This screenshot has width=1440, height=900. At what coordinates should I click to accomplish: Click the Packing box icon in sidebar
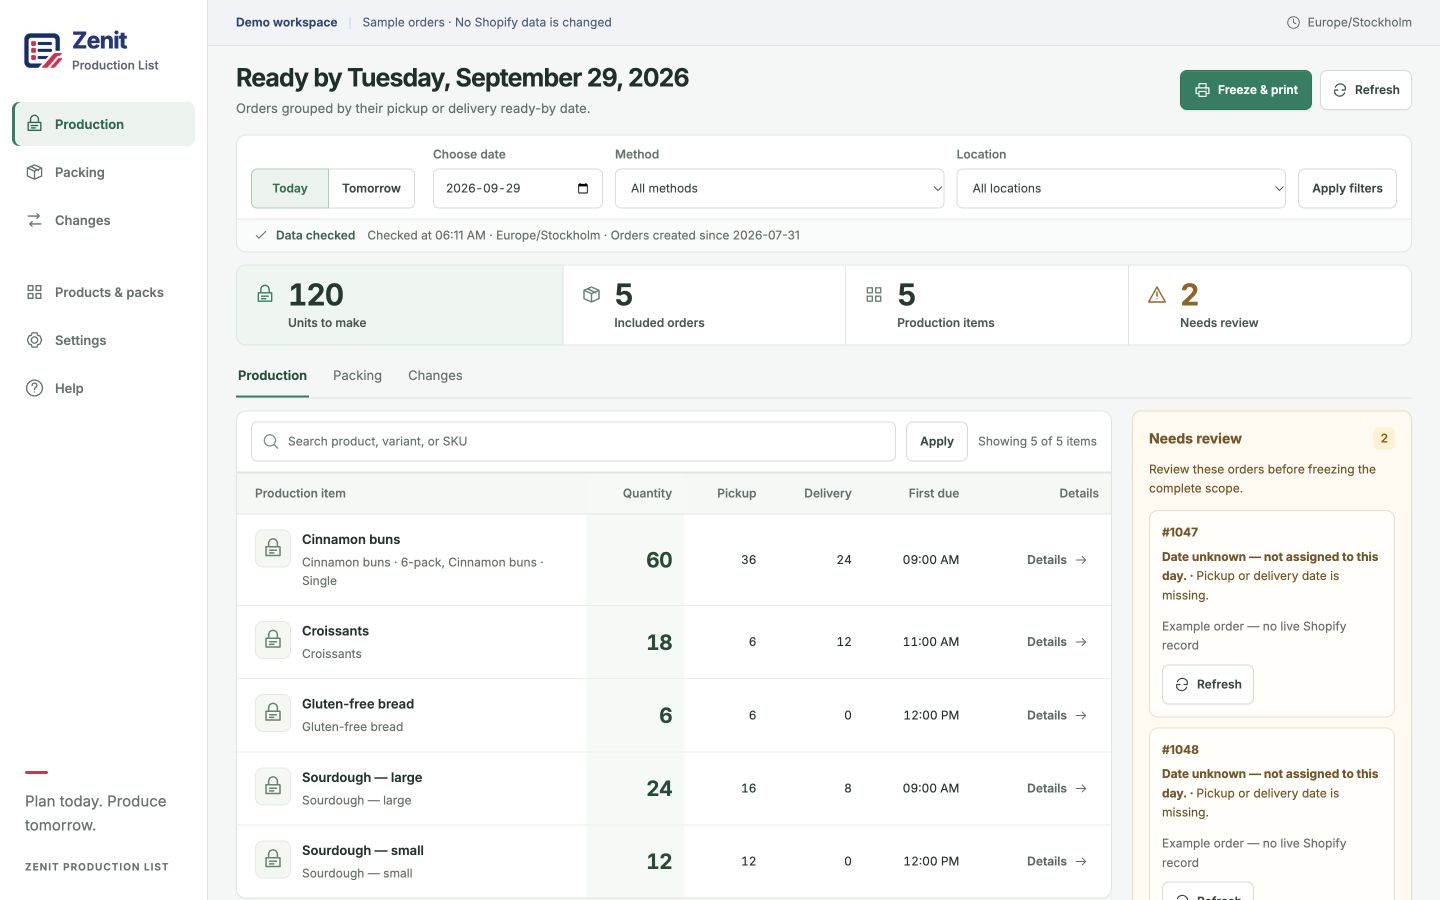click(35, 172)
